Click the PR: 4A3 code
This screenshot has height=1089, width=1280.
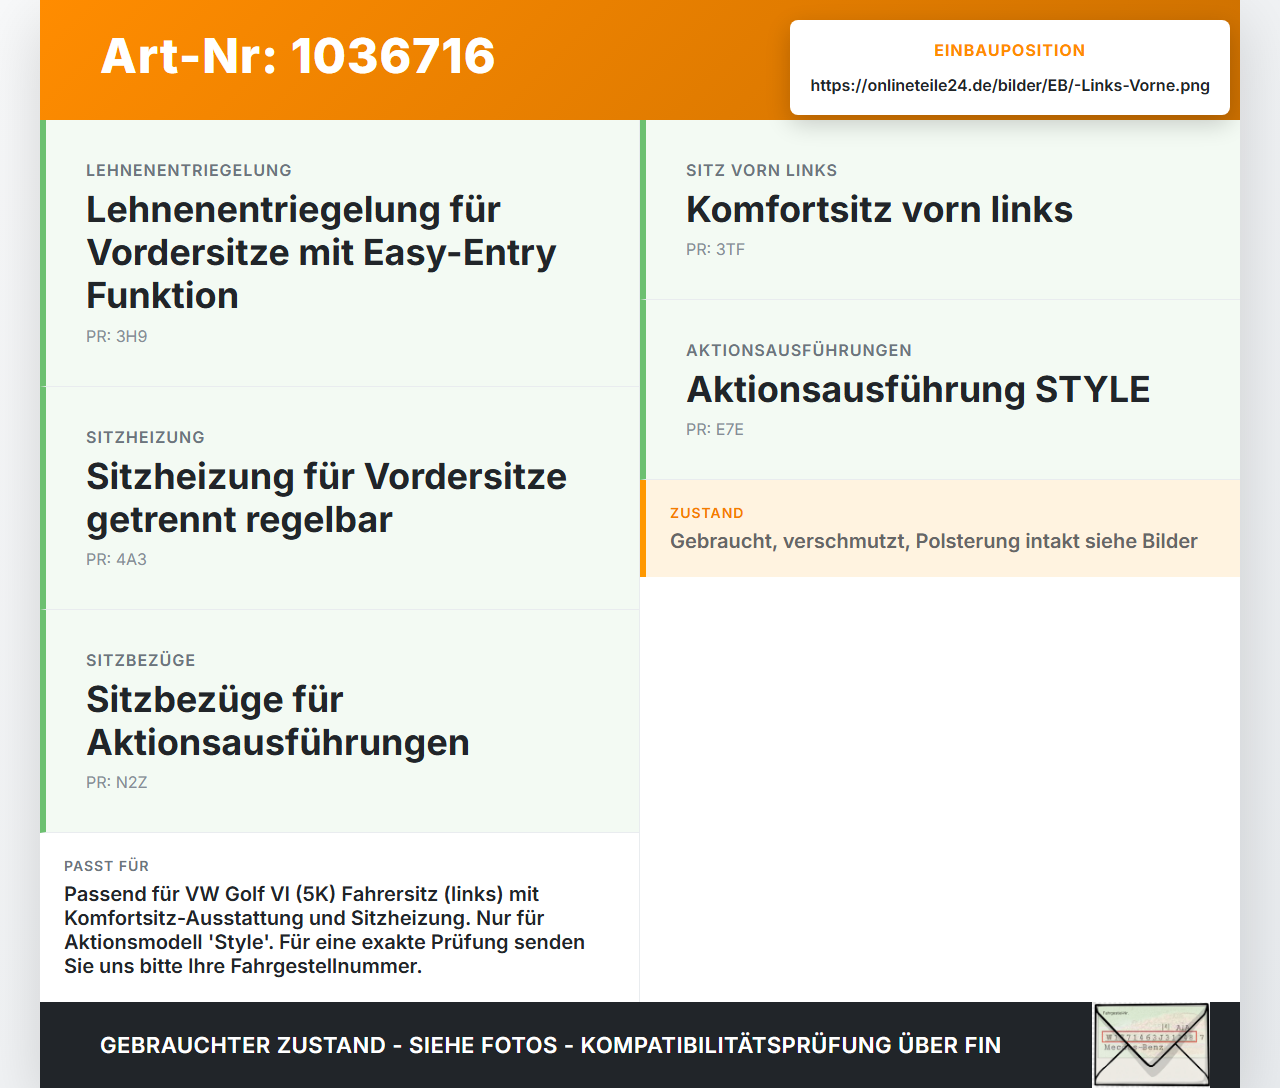(x=117, y=560)
